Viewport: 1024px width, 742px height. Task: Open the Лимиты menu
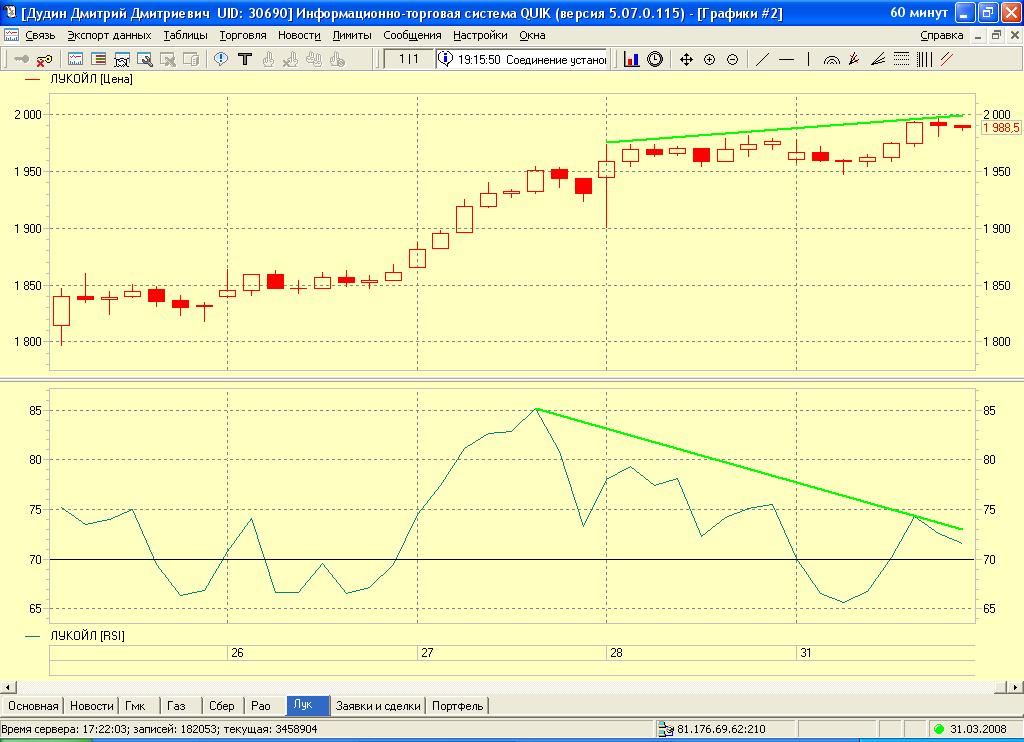coord(352,35)
